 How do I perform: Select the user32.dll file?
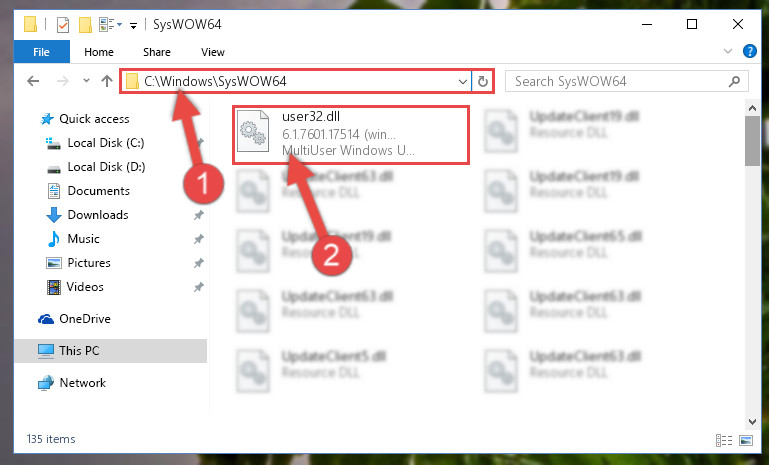point(350,133)
